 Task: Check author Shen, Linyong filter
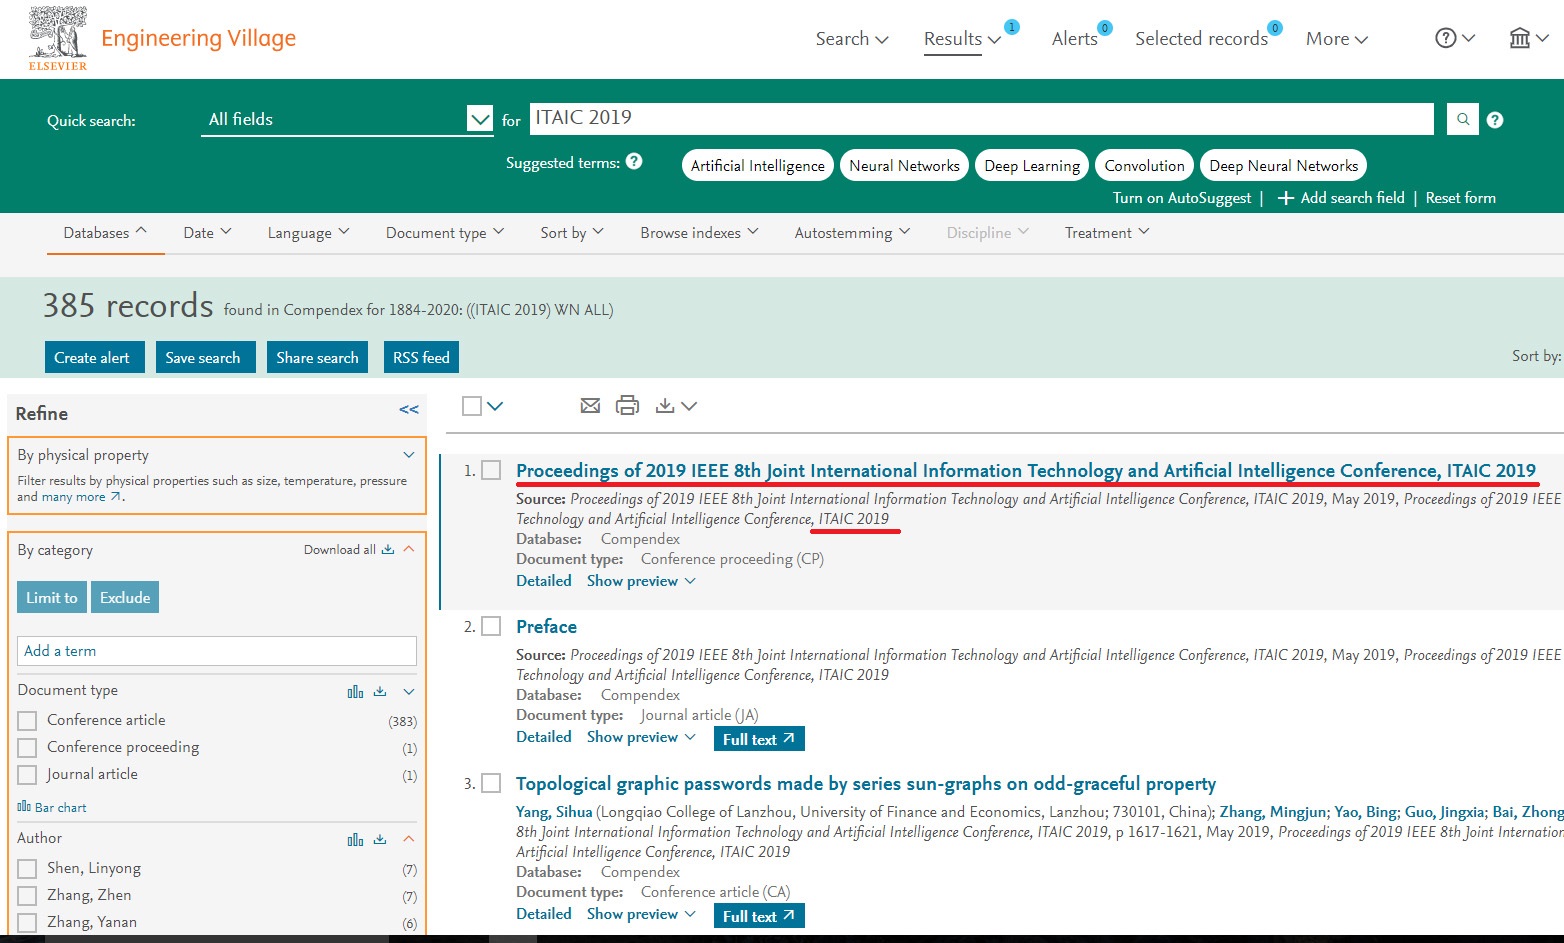[28, 868]
